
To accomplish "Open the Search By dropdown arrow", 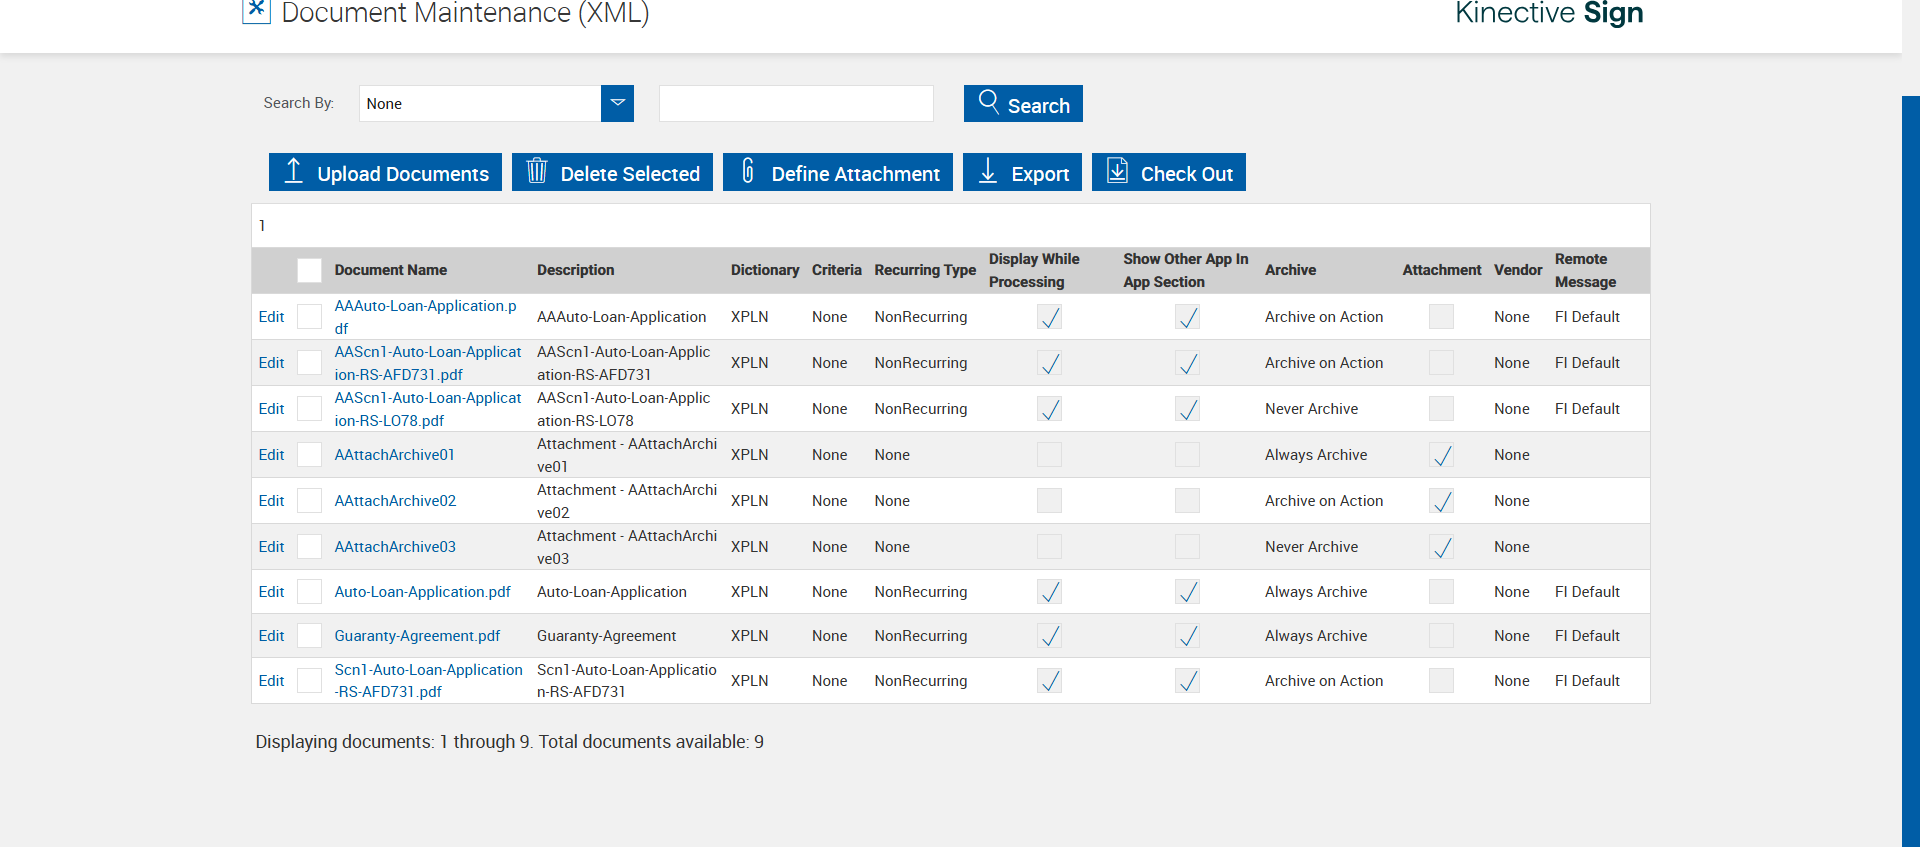I will [x=617, y=103].
